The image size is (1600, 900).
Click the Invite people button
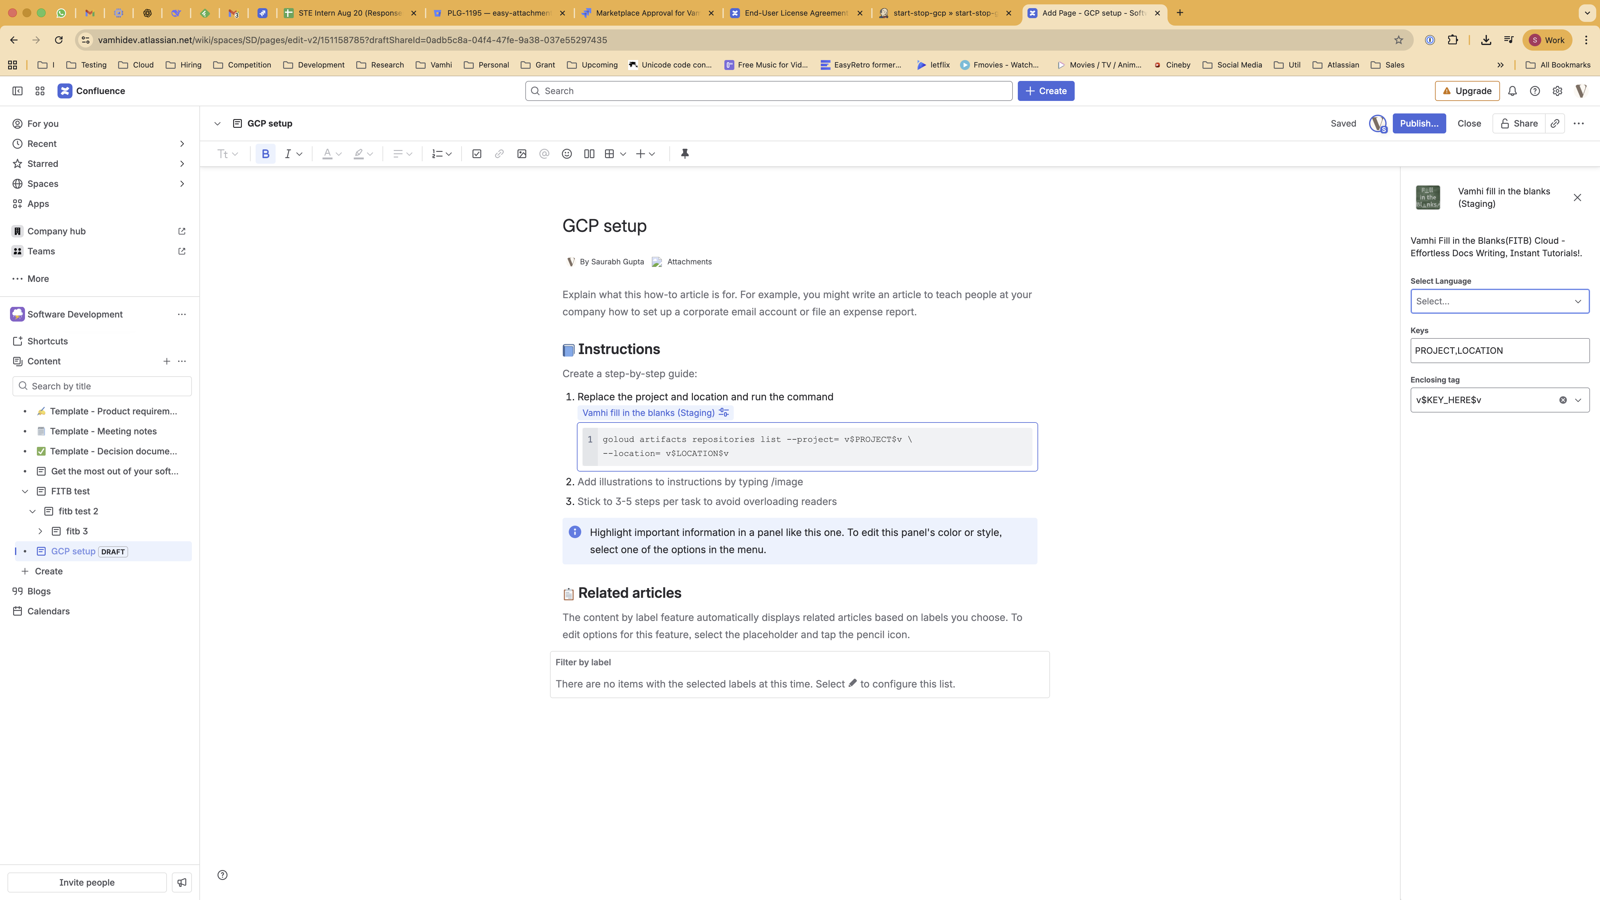coord(87,882)
